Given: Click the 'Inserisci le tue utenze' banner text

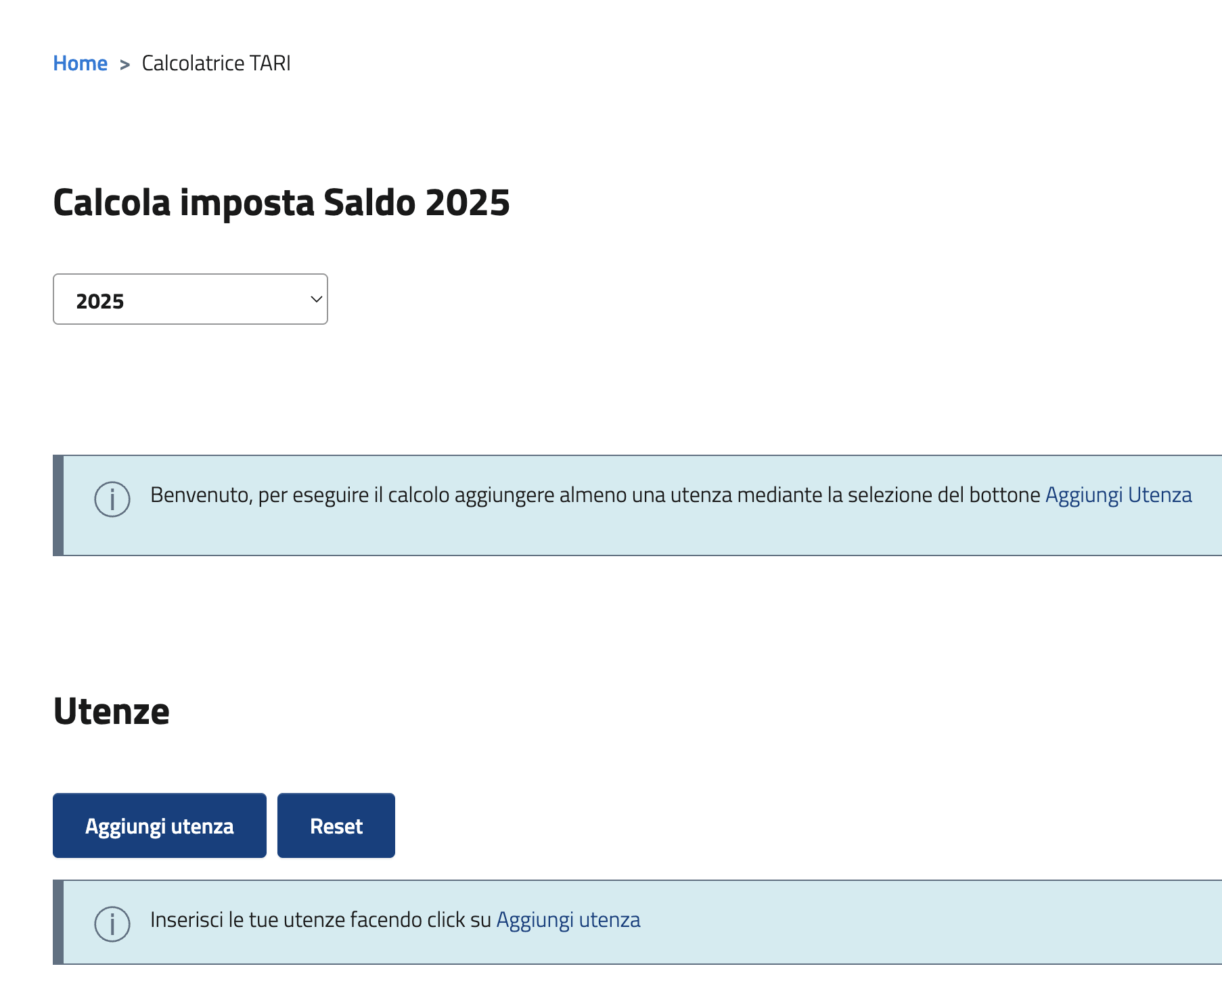Looking at the screenshot, I should pos(320,920).
